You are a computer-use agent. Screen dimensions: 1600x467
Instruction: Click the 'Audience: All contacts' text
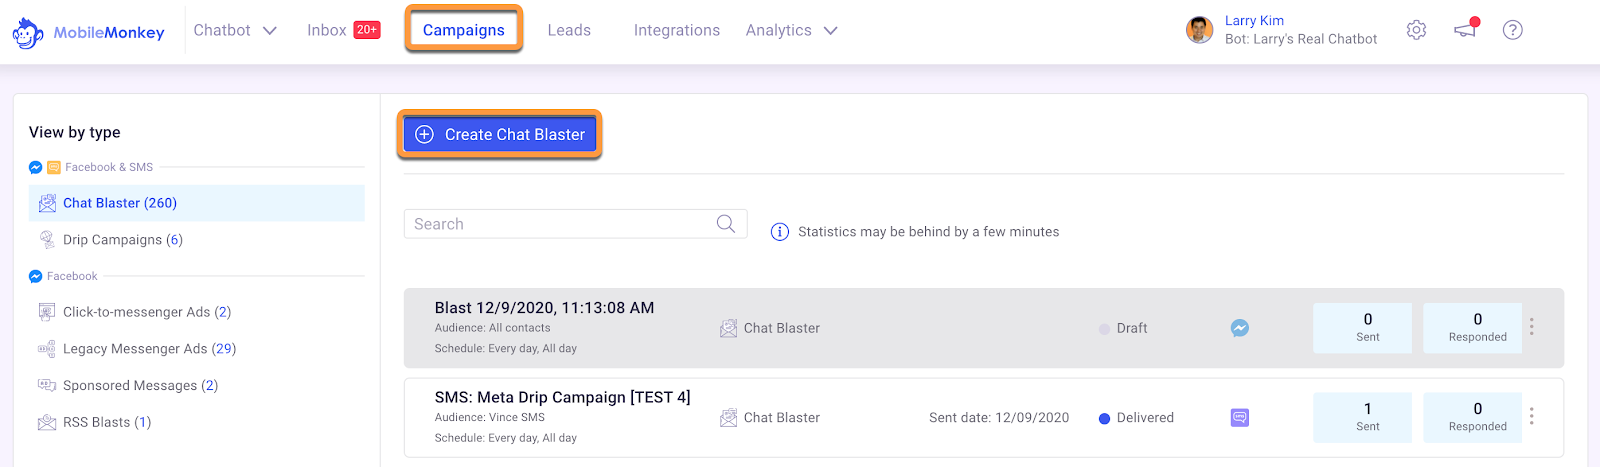[x=493, y=328]
